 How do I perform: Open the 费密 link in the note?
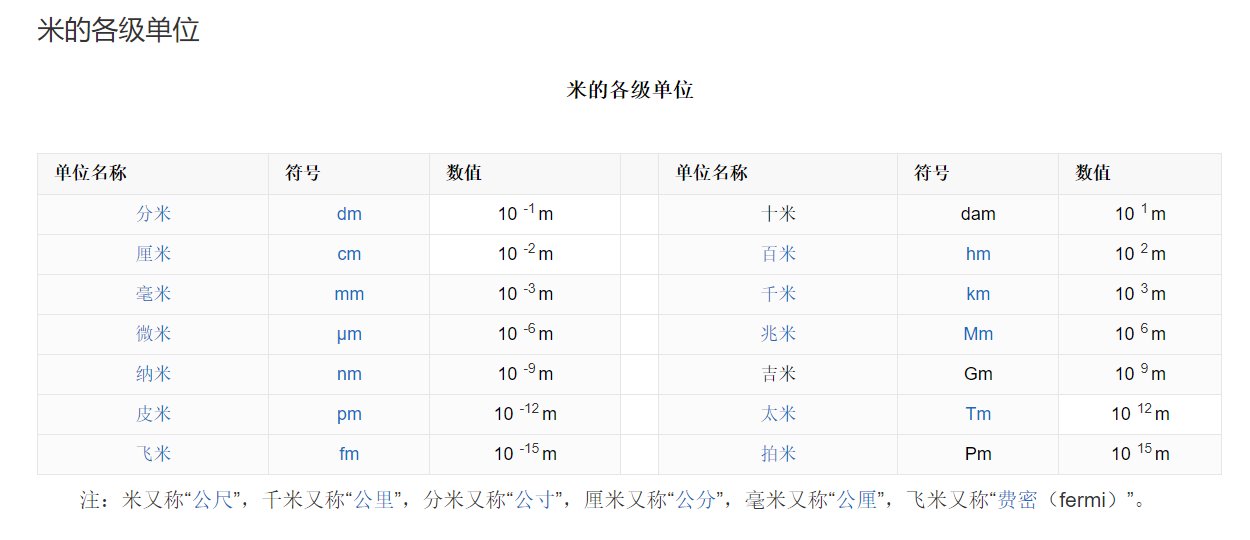[1018, 500]
